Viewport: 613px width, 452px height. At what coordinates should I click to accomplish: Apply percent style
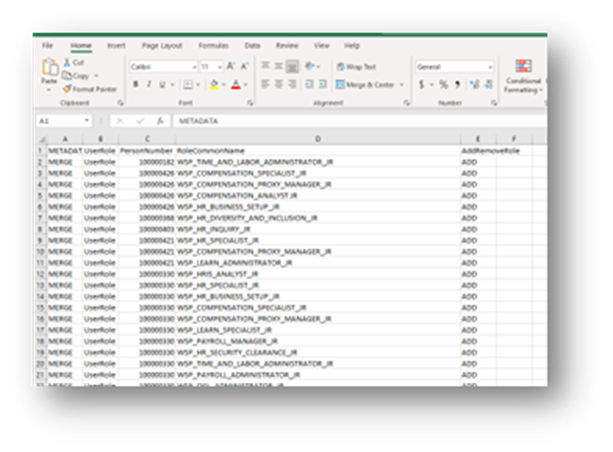pos(443,84)
